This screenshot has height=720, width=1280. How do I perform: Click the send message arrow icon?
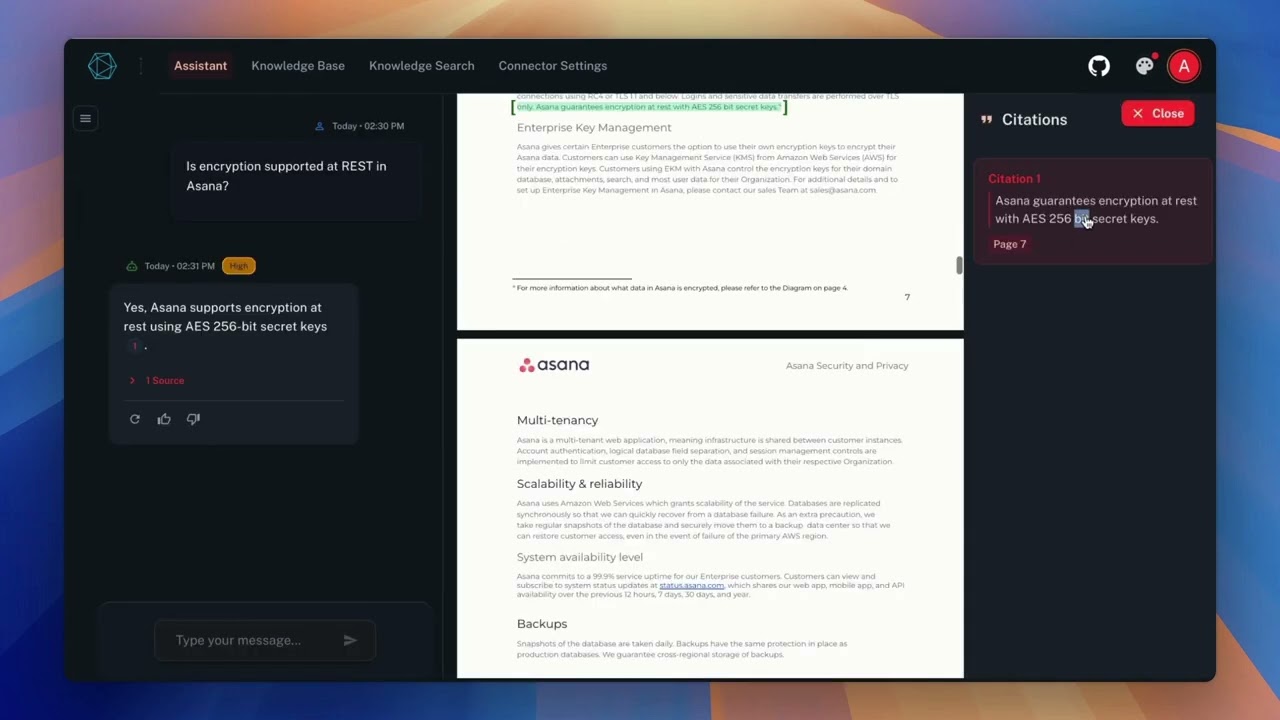pos(350,640)
